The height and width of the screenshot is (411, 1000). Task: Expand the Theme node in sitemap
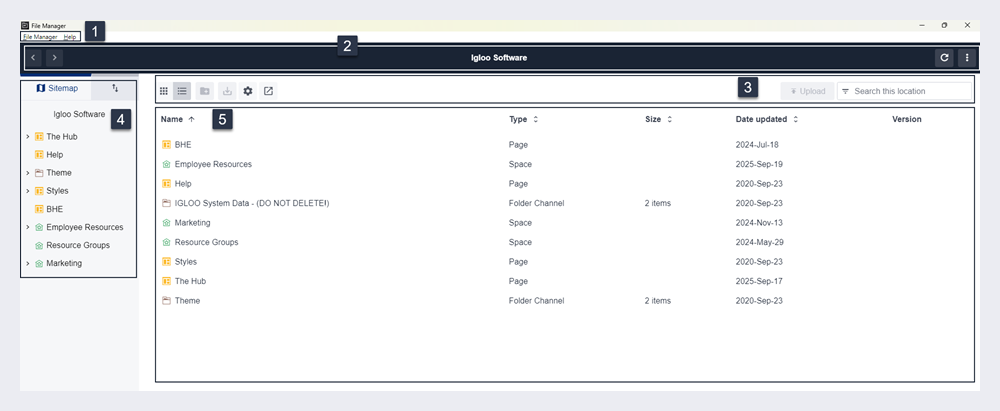click(x=28, y=173)
